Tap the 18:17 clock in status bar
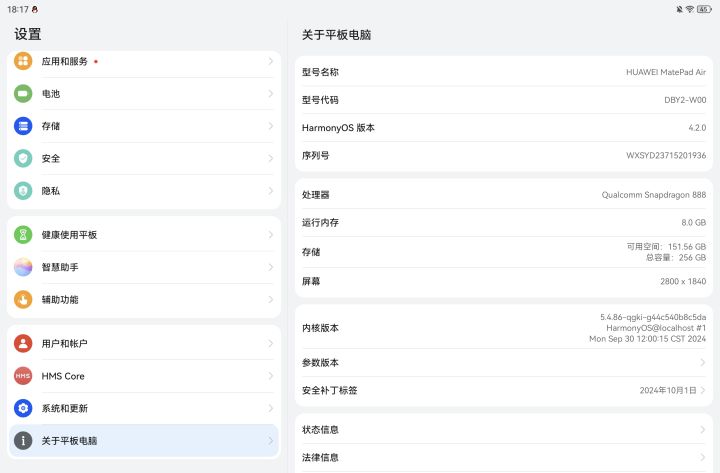The width and height of the screenshot is (720, 473). tap(18, 9)
